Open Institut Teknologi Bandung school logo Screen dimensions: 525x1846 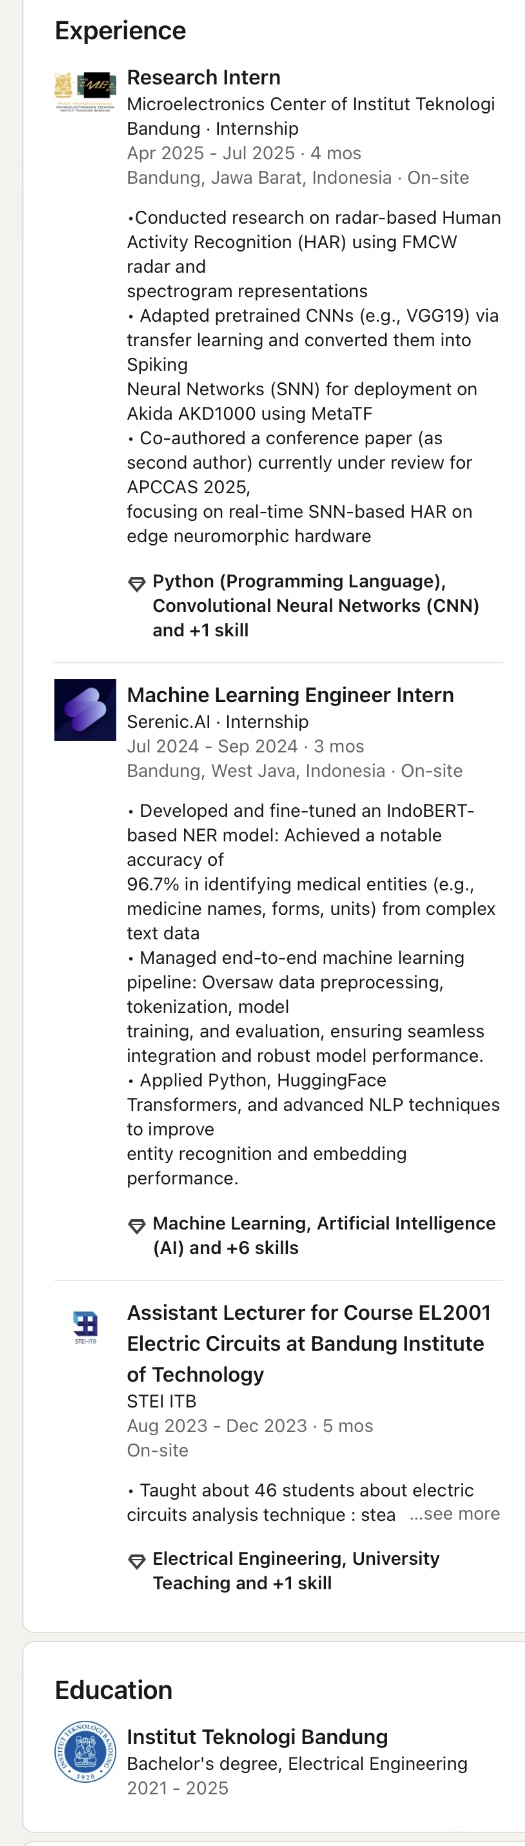pyautogui.click(x=85, y=1752)
